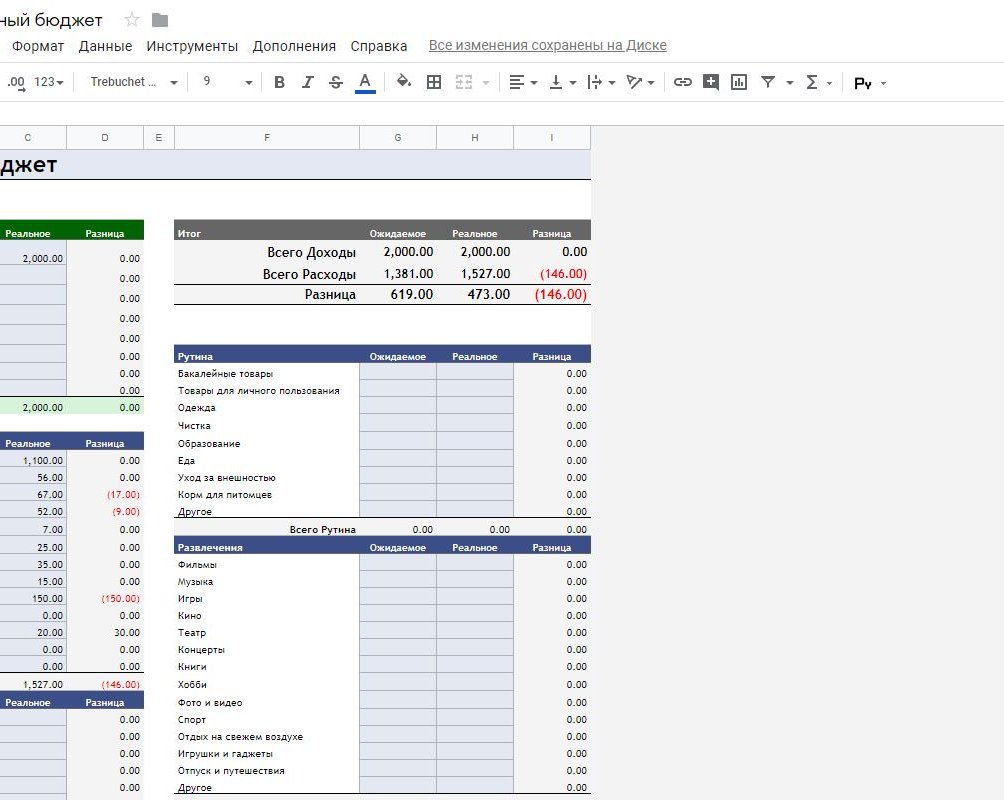Open the cell borders tool
This screenshot has height=800, width=1004.
tap(434, 82)
